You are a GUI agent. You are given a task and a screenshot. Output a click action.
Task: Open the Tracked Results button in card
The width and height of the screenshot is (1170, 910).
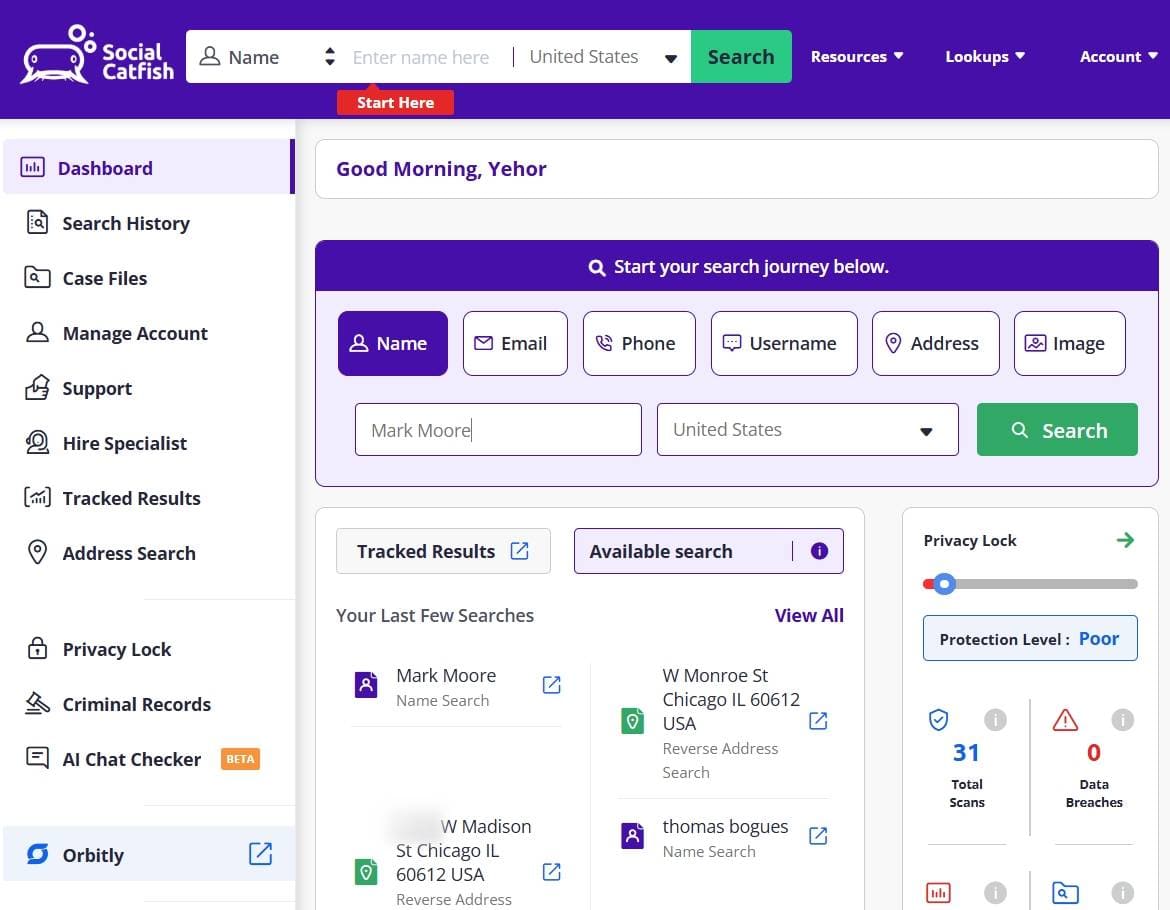click(443, 551)
